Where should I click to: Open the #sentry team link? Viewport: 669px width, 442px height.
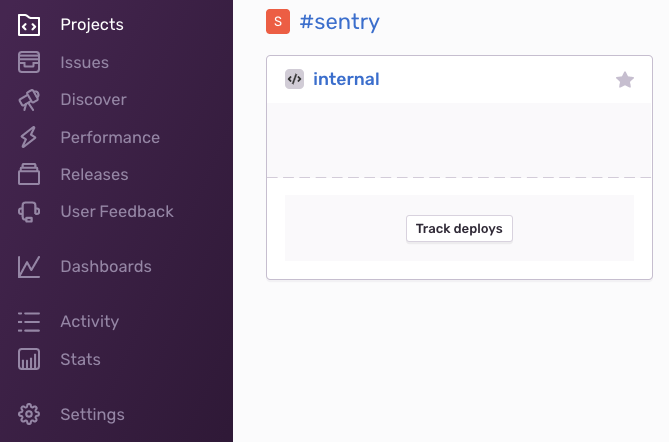click(340, 22)
